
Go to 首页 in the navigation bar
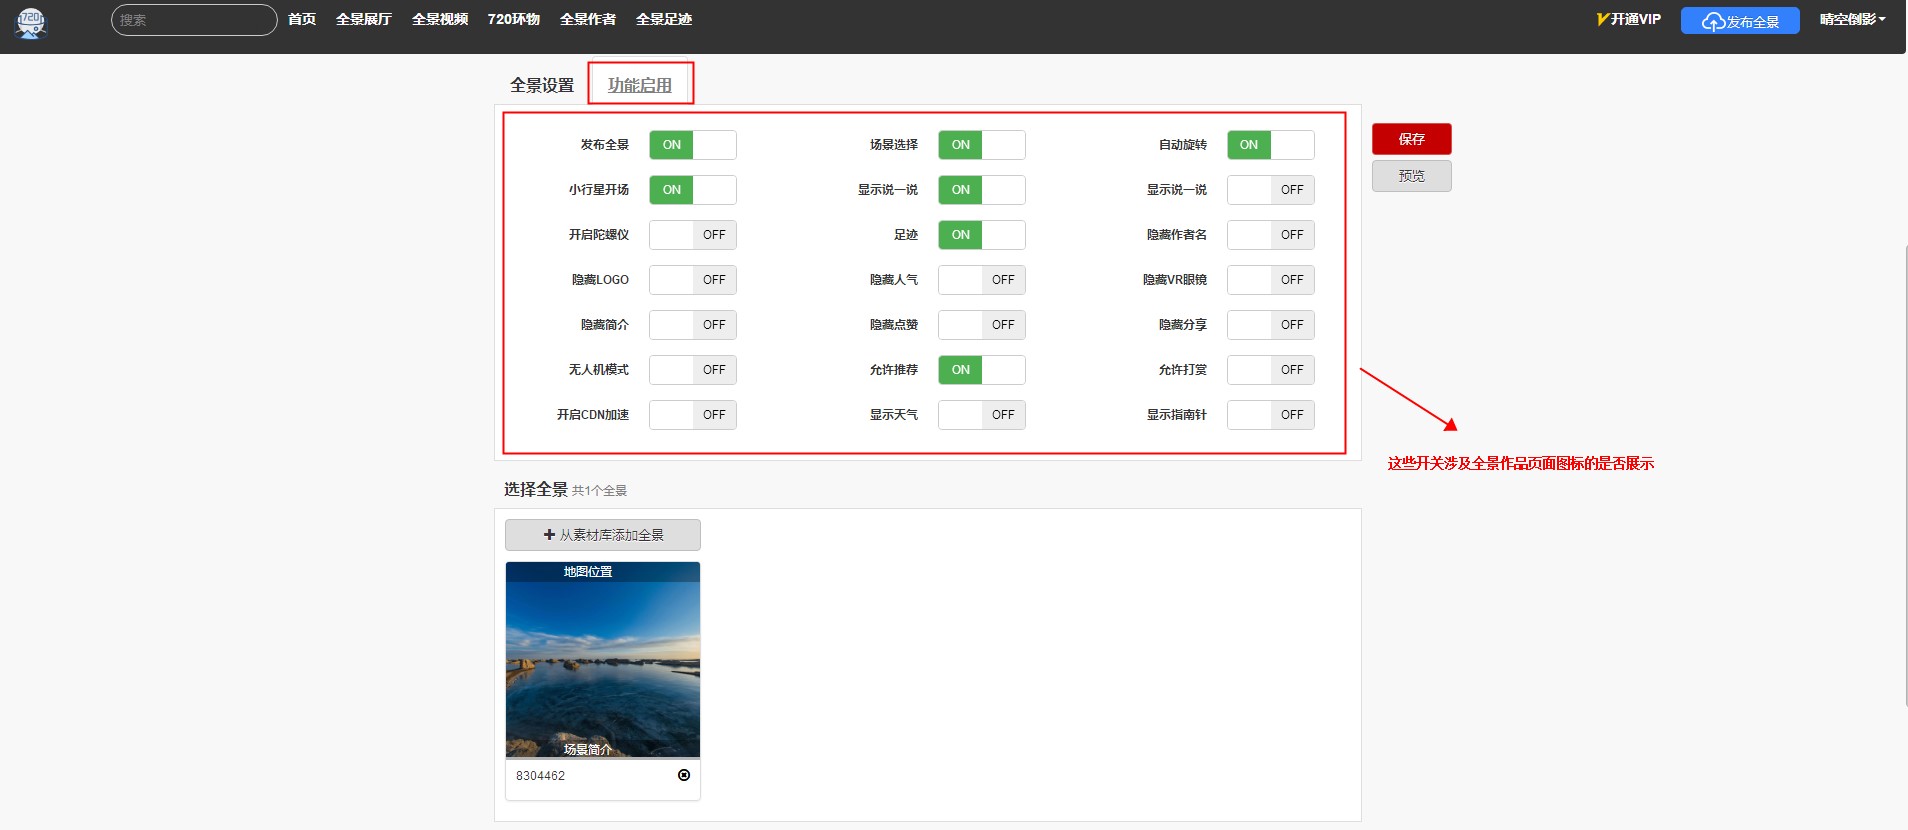click(x=302, y=19)
